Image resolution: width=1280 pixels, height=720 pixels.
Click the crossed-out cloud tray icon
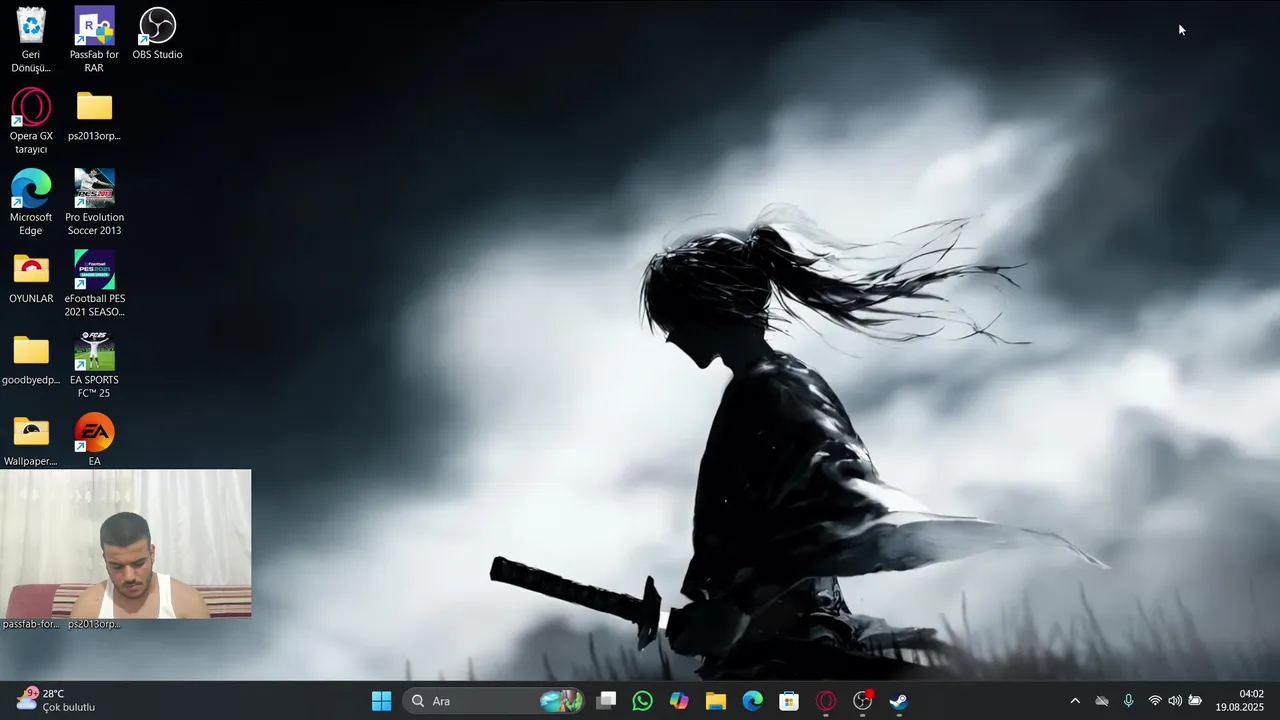[x=1102, y=701]
